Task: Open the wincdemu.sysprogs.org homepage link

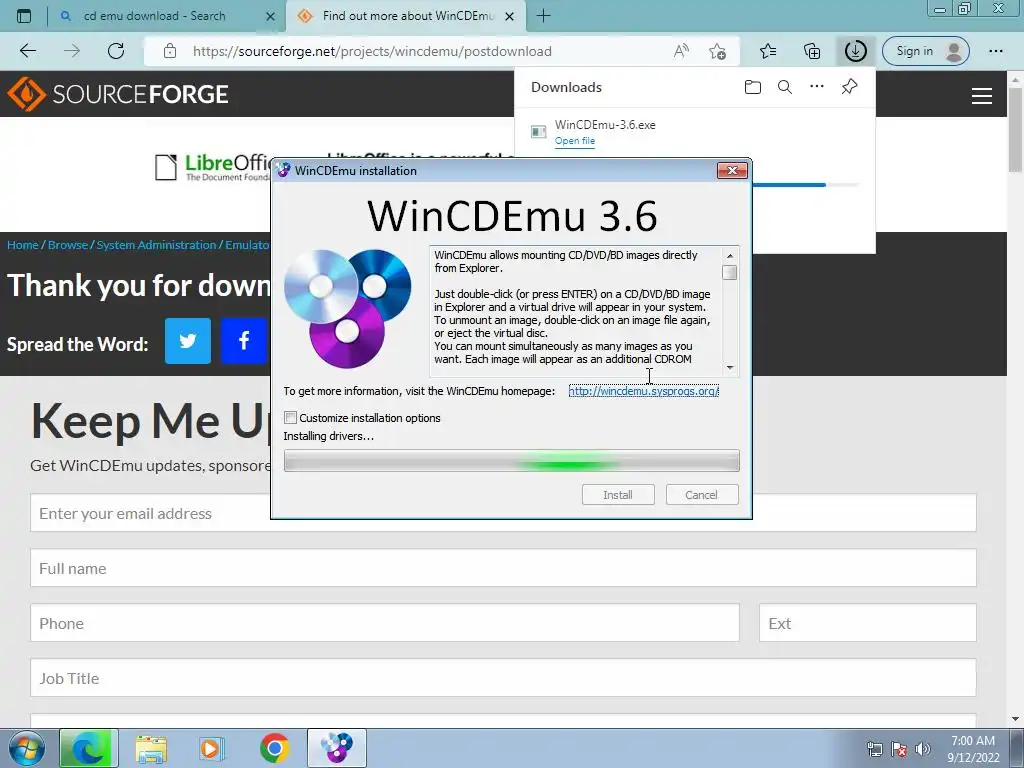Action: click(x=643, y=391)
